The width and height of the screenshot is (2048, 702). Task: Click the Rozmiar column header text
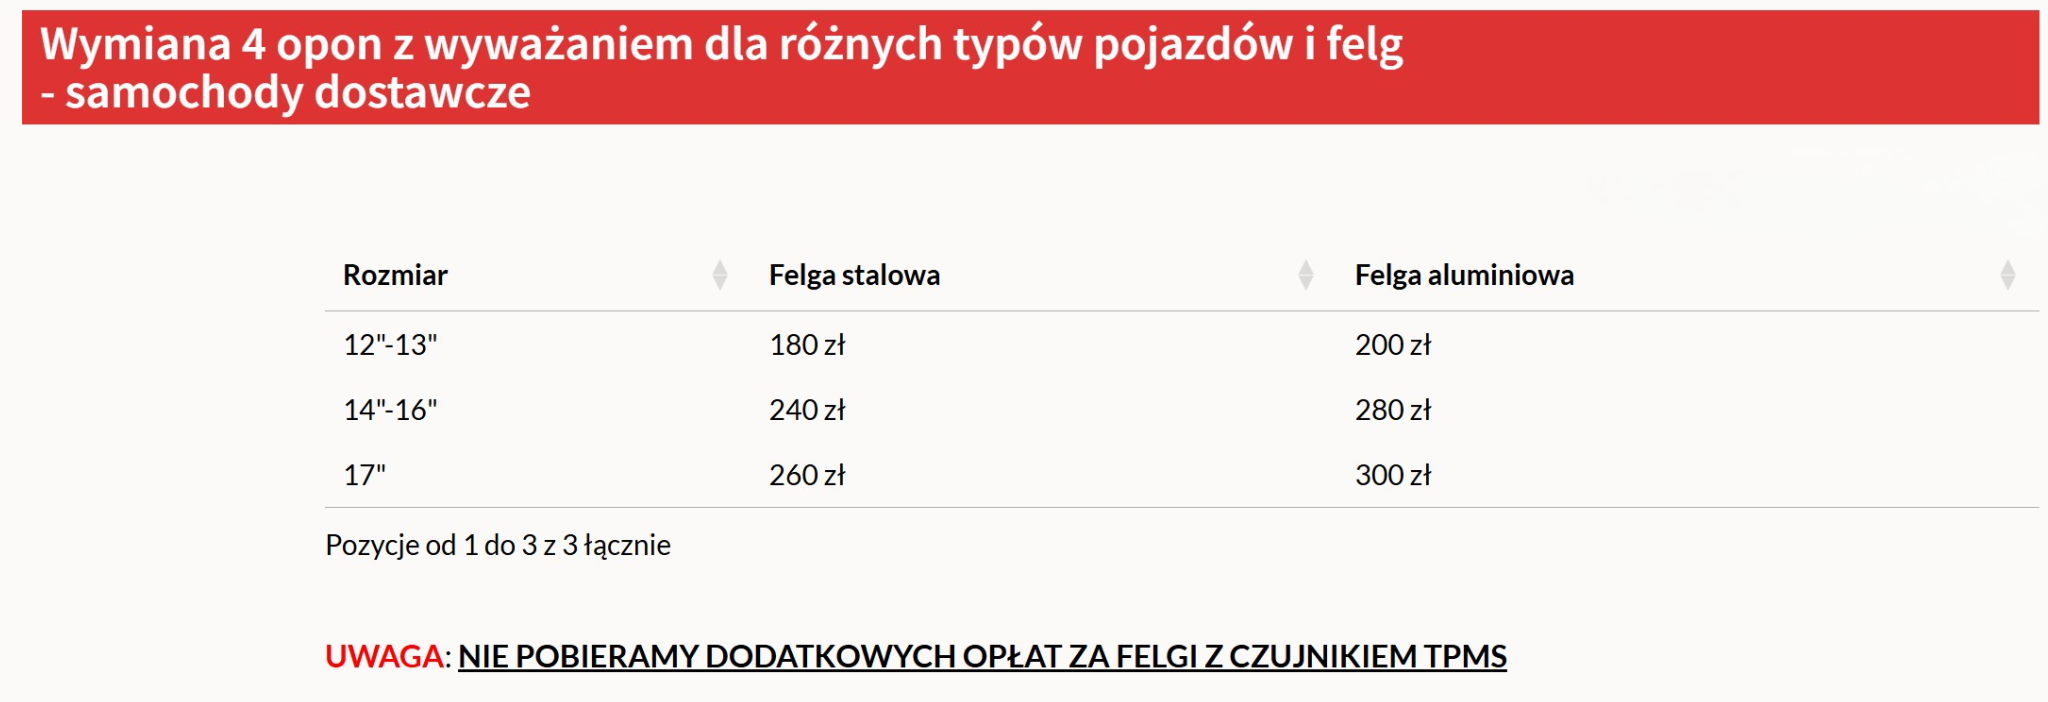tap(395, 275)
